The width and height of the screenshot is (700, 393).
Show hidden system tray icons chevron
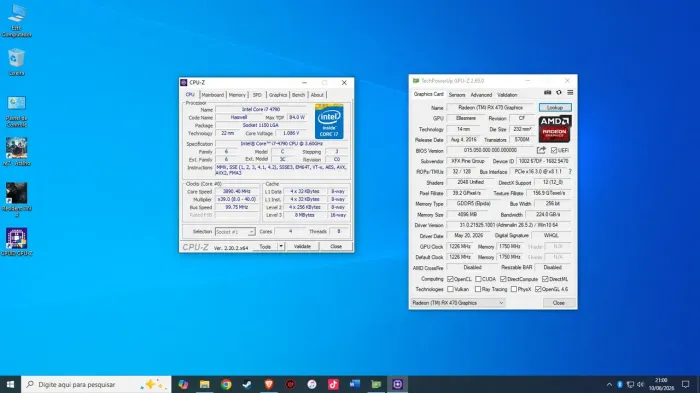609,385
